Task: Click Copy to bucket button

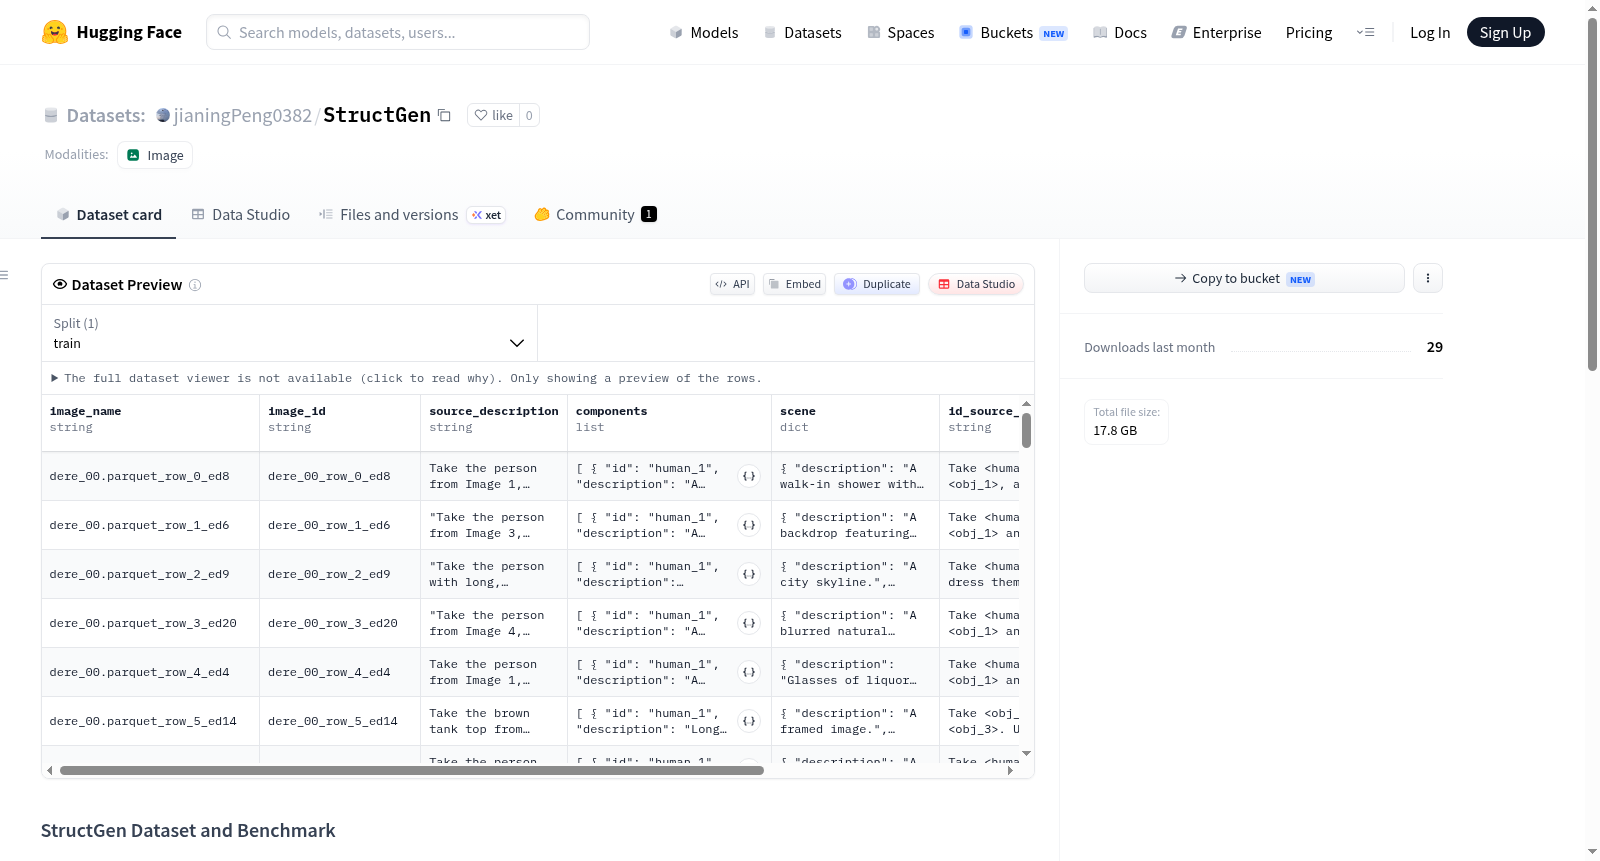Action: [x=1244, y=278]
